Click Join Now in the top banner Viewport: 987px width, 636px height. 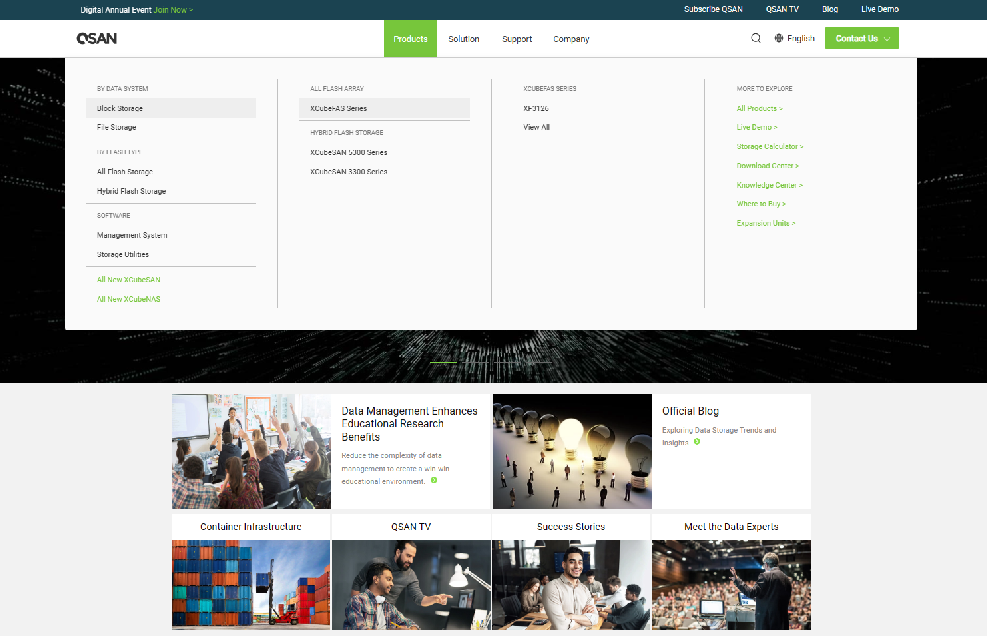coord(173,10)
